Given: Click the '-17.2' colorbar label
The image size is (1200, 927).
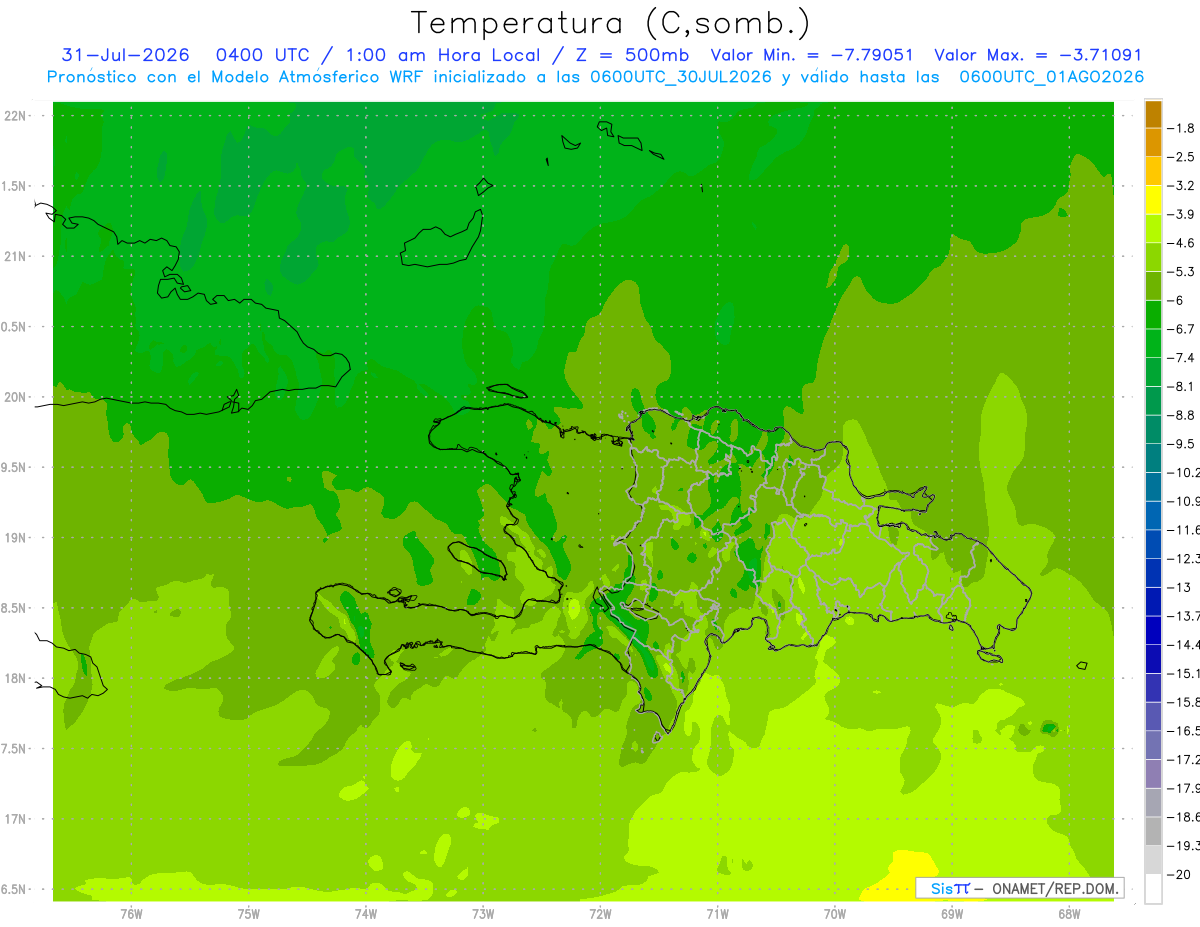Looking at the screenshot, I should click(1185, 759).
